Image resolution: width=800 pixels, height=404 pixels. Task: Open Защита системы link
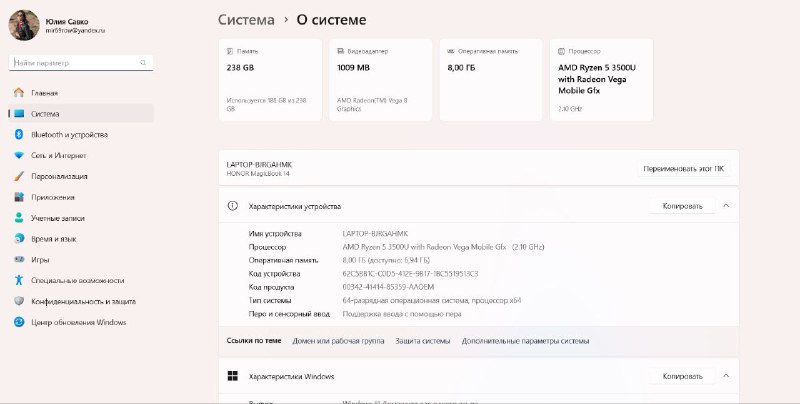tap(423, 341)
